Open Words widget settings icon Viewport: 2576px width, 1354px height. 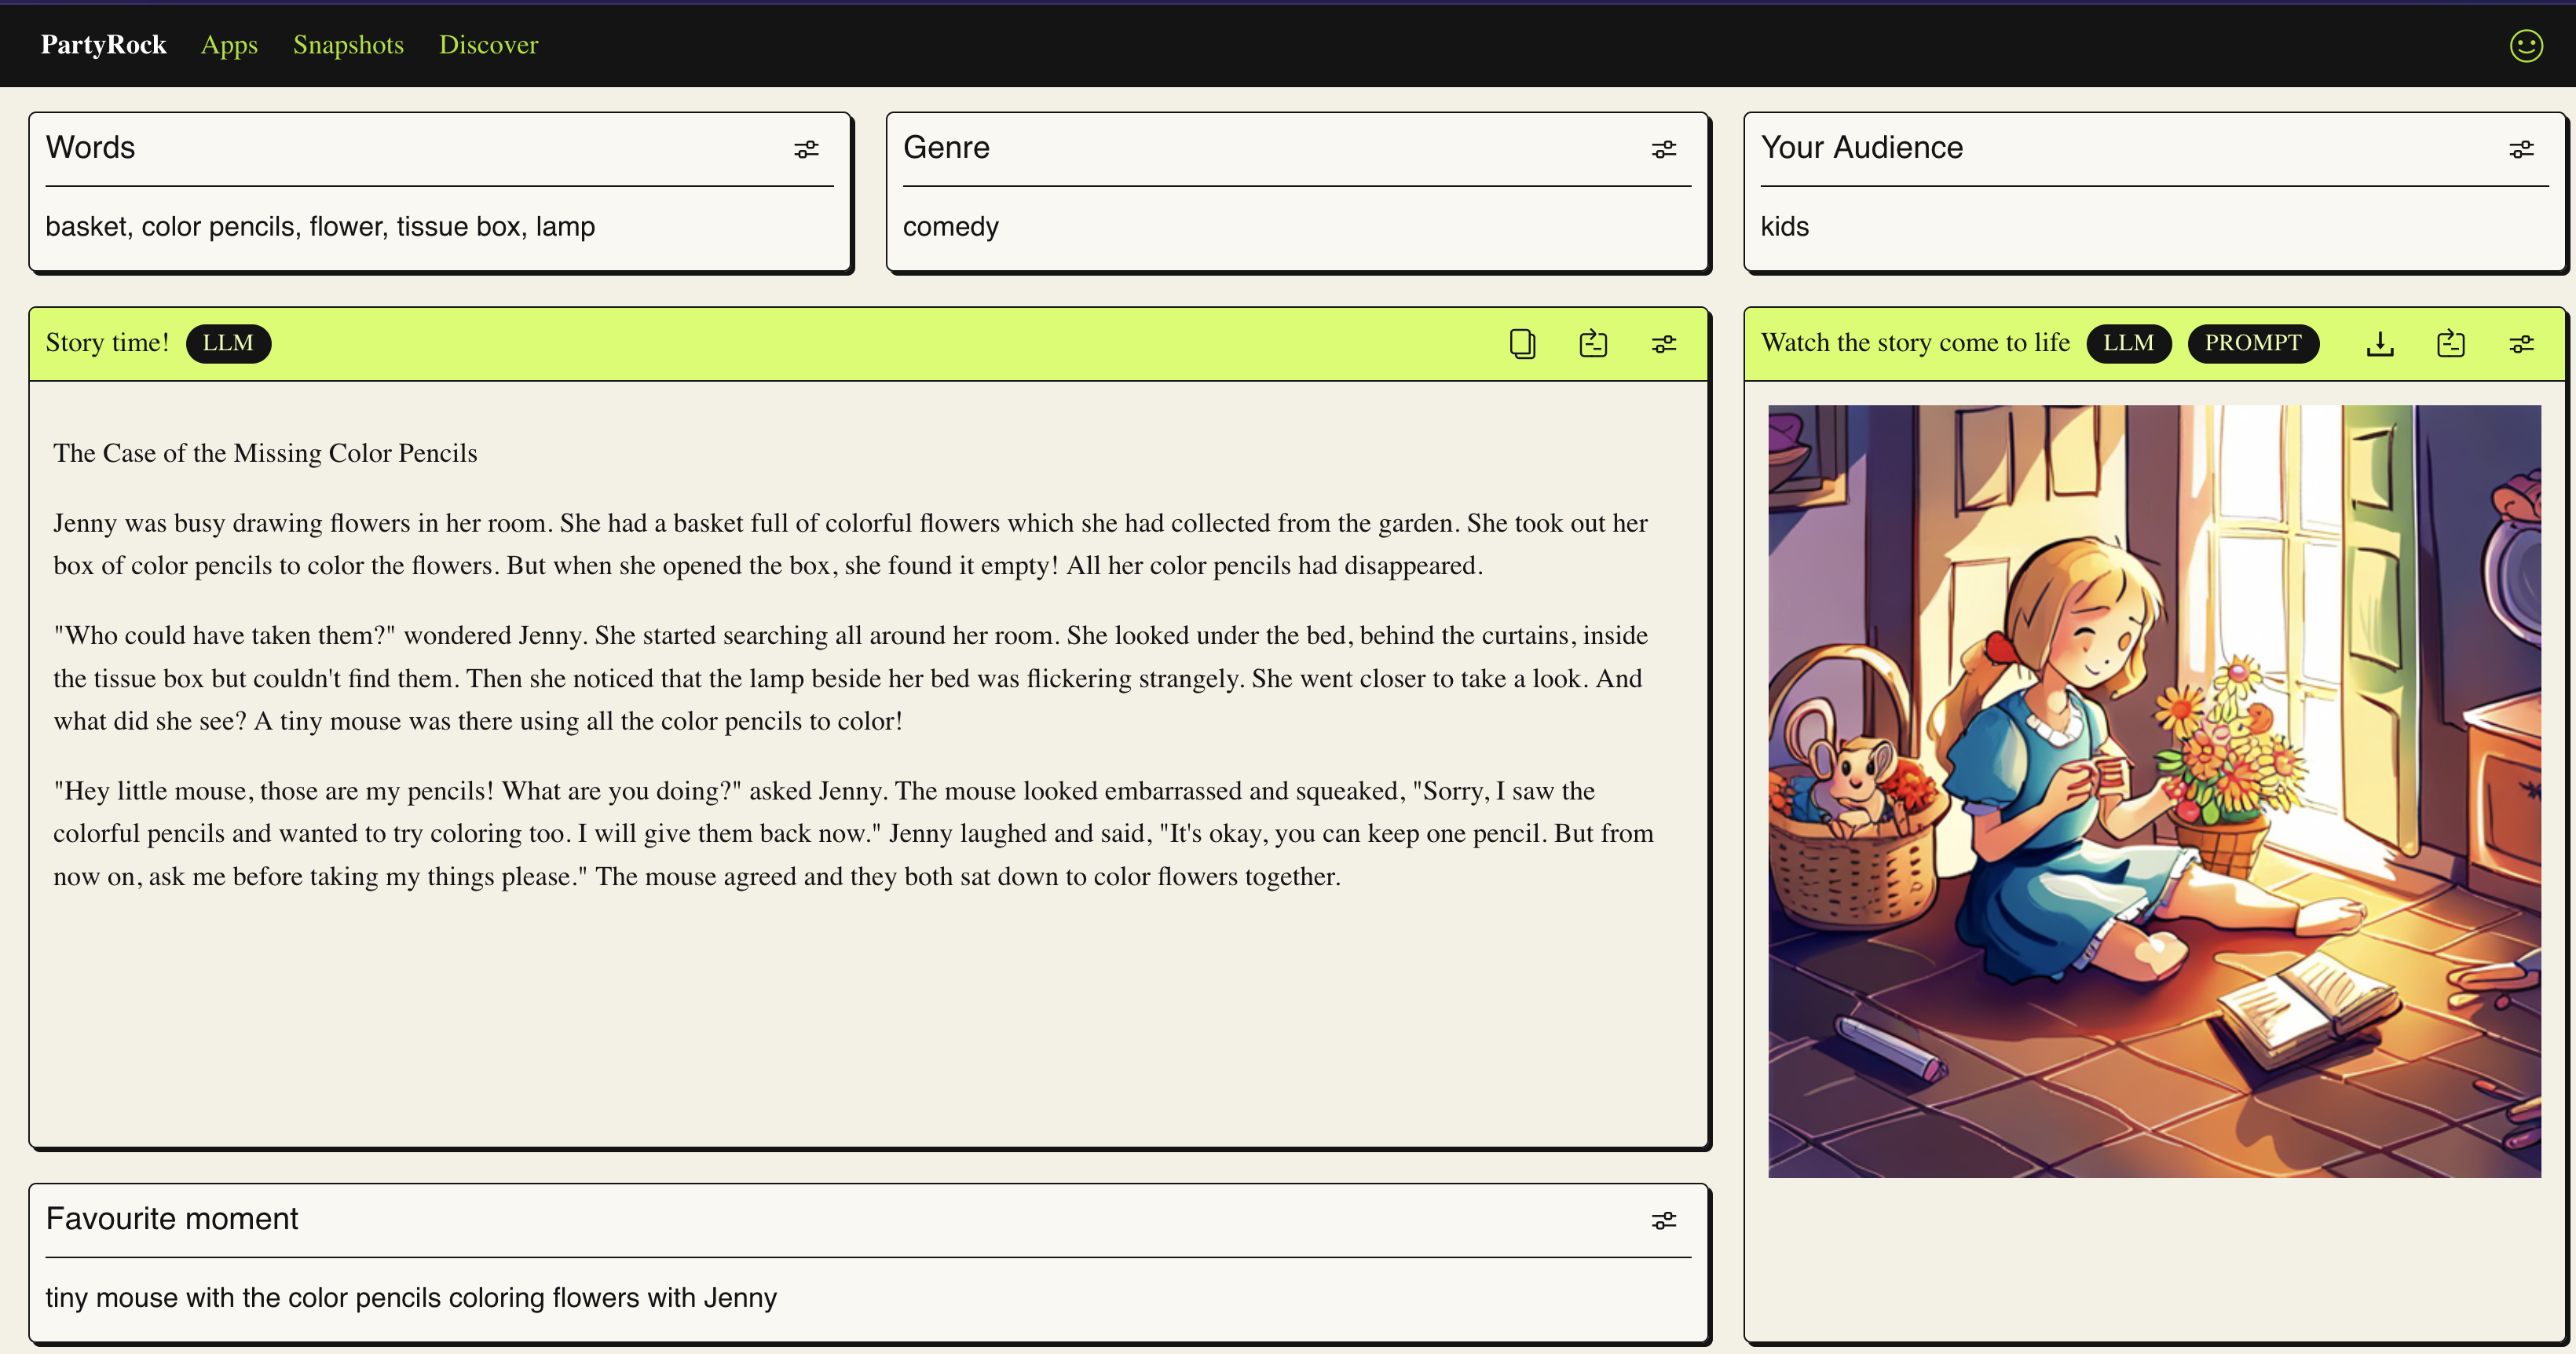[806, 149]
